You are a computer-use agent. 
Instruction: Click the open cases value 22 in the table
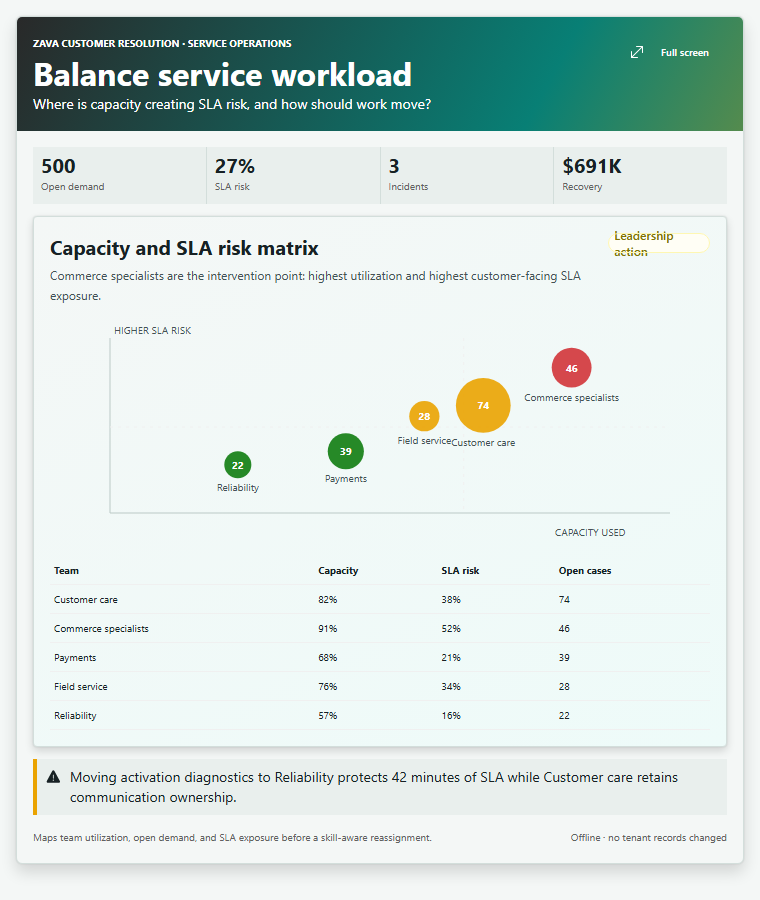[x=564, y=715]
